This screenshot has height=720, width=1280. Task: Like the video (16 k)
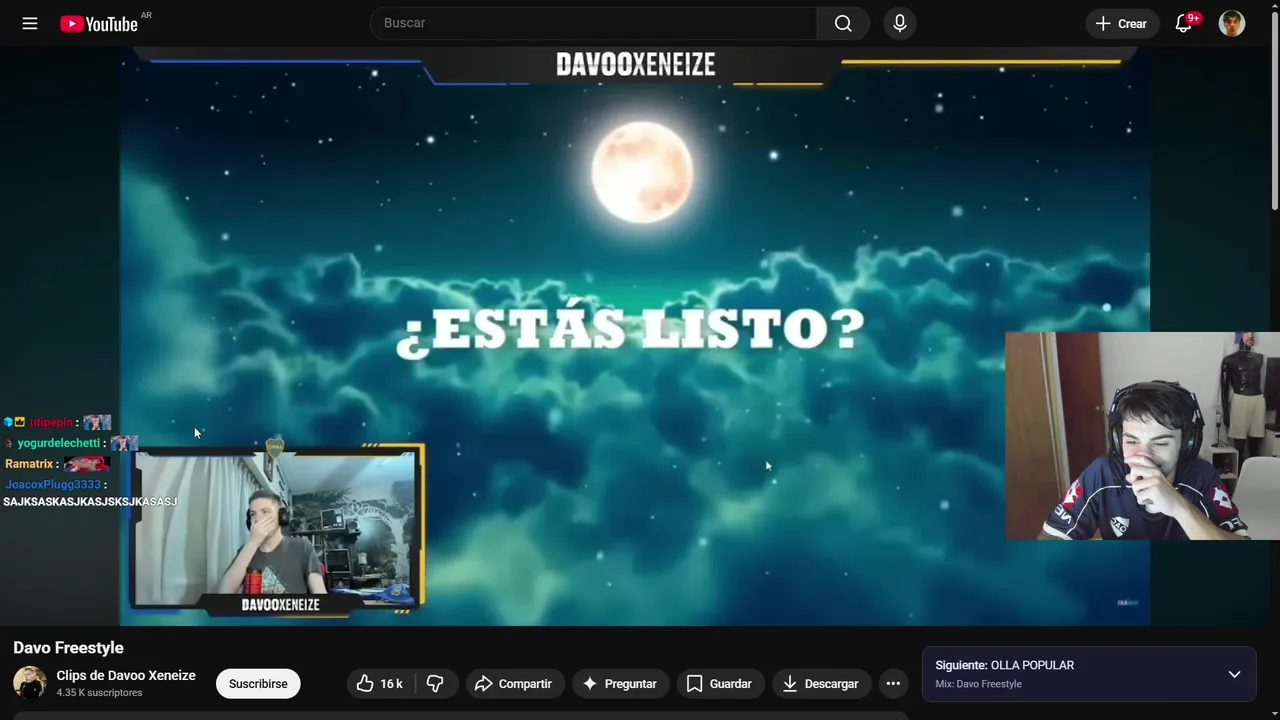[x=380, y=684]
